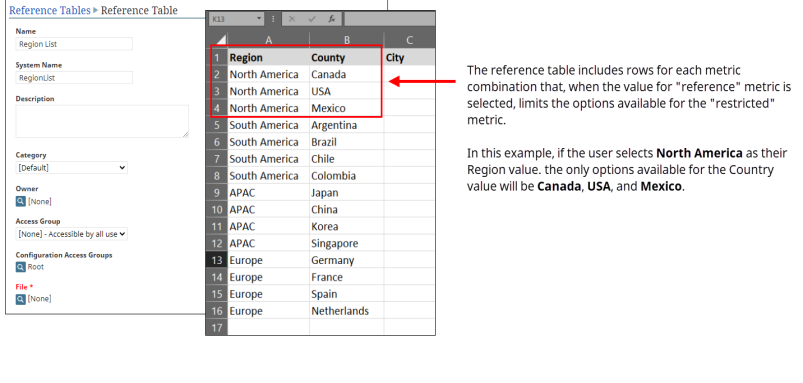Click the City header cell

point(409,57)
